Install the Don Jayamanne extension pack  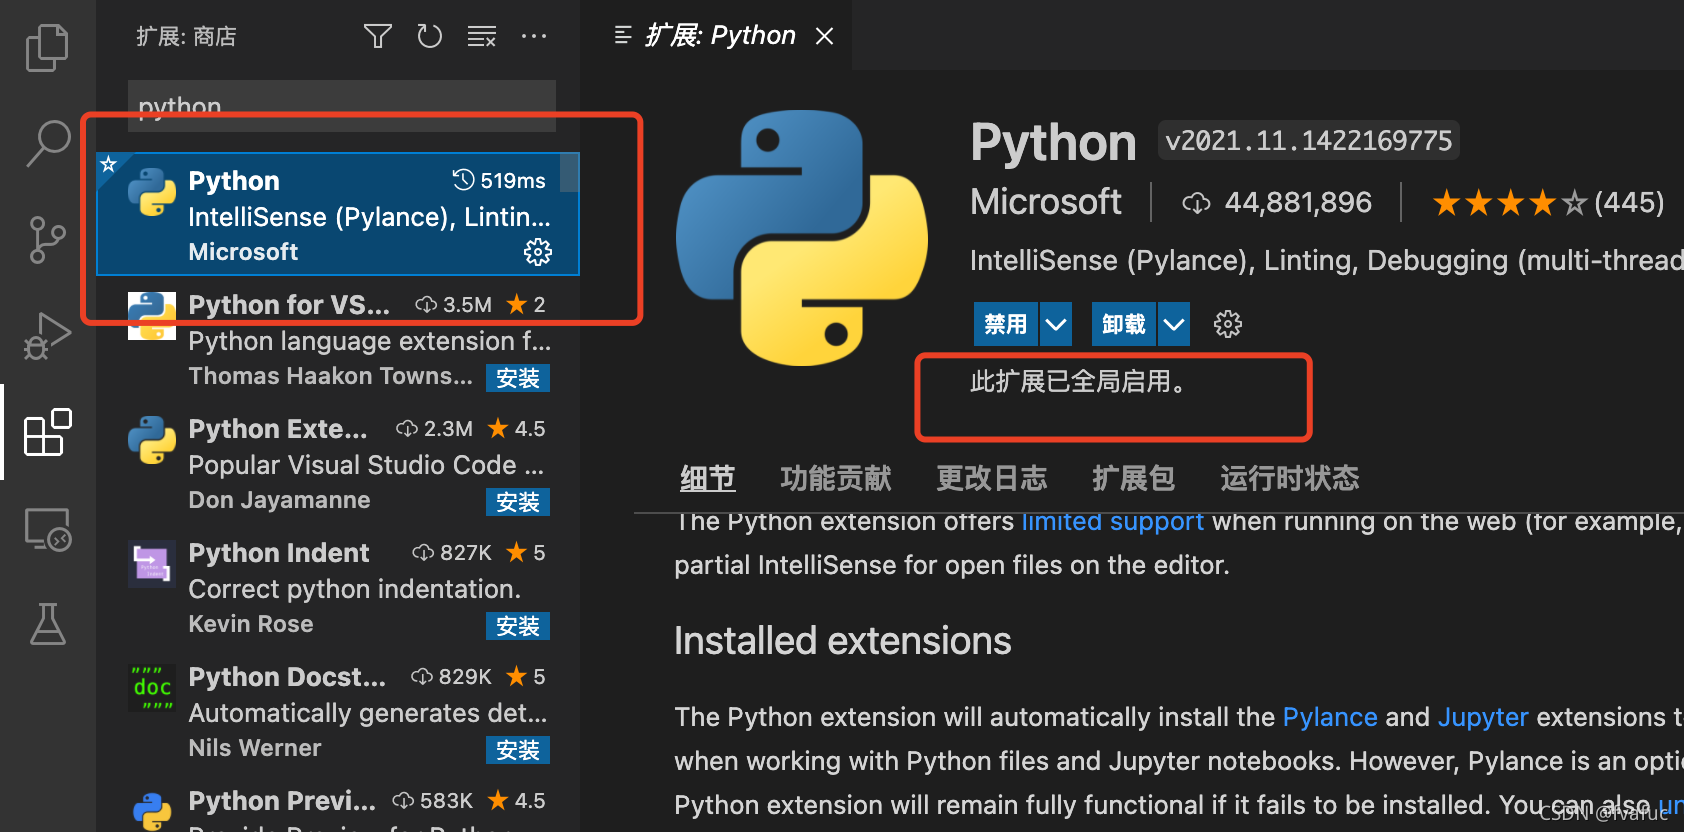[x=518, y=502]
